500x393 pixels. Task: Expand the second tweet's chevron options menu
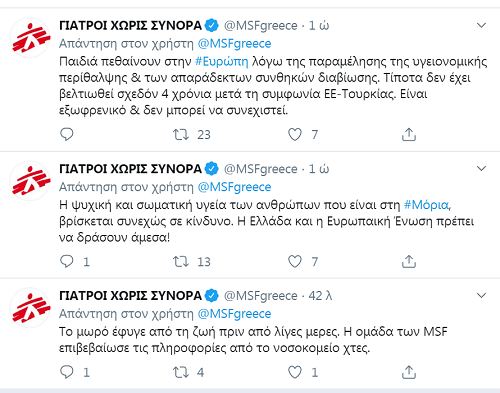coord(481,169)
